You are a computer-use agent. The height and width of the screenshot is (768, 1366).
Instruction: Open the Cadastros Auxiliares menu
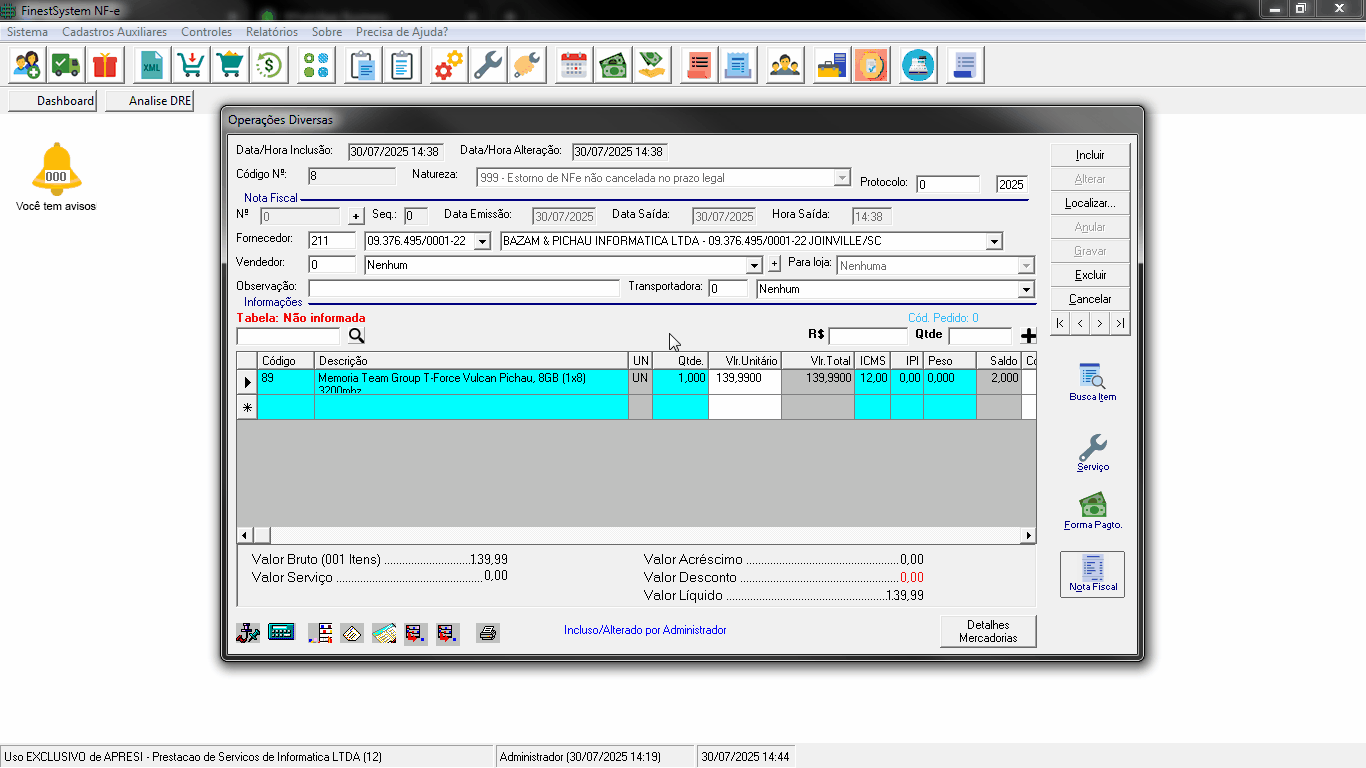114,32
